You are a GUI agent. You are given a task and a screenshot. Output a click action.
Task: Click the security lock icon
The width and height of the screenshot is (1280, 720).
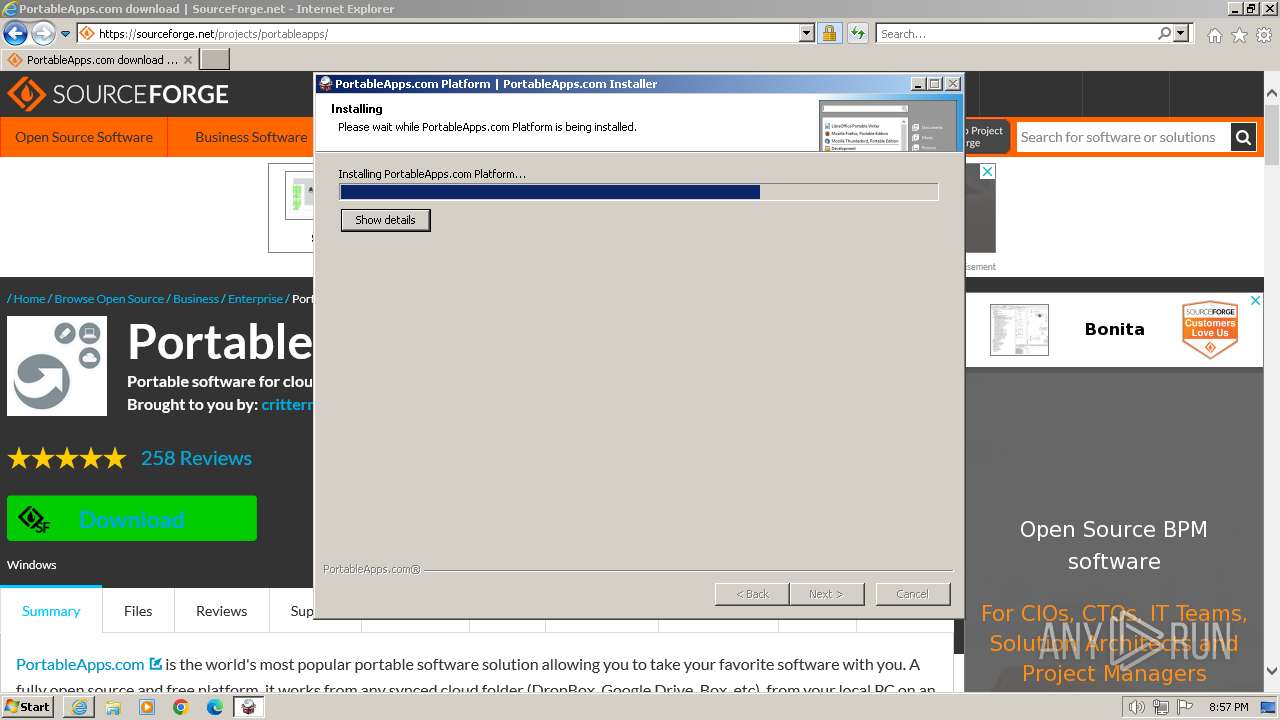click(829, 33)
